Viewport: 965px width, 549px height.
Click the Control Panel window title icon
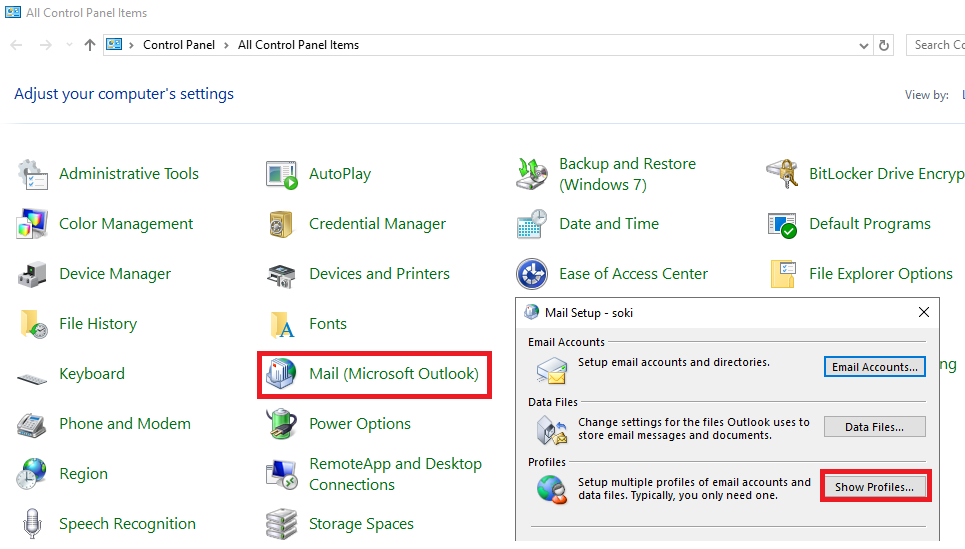(13, 12)
